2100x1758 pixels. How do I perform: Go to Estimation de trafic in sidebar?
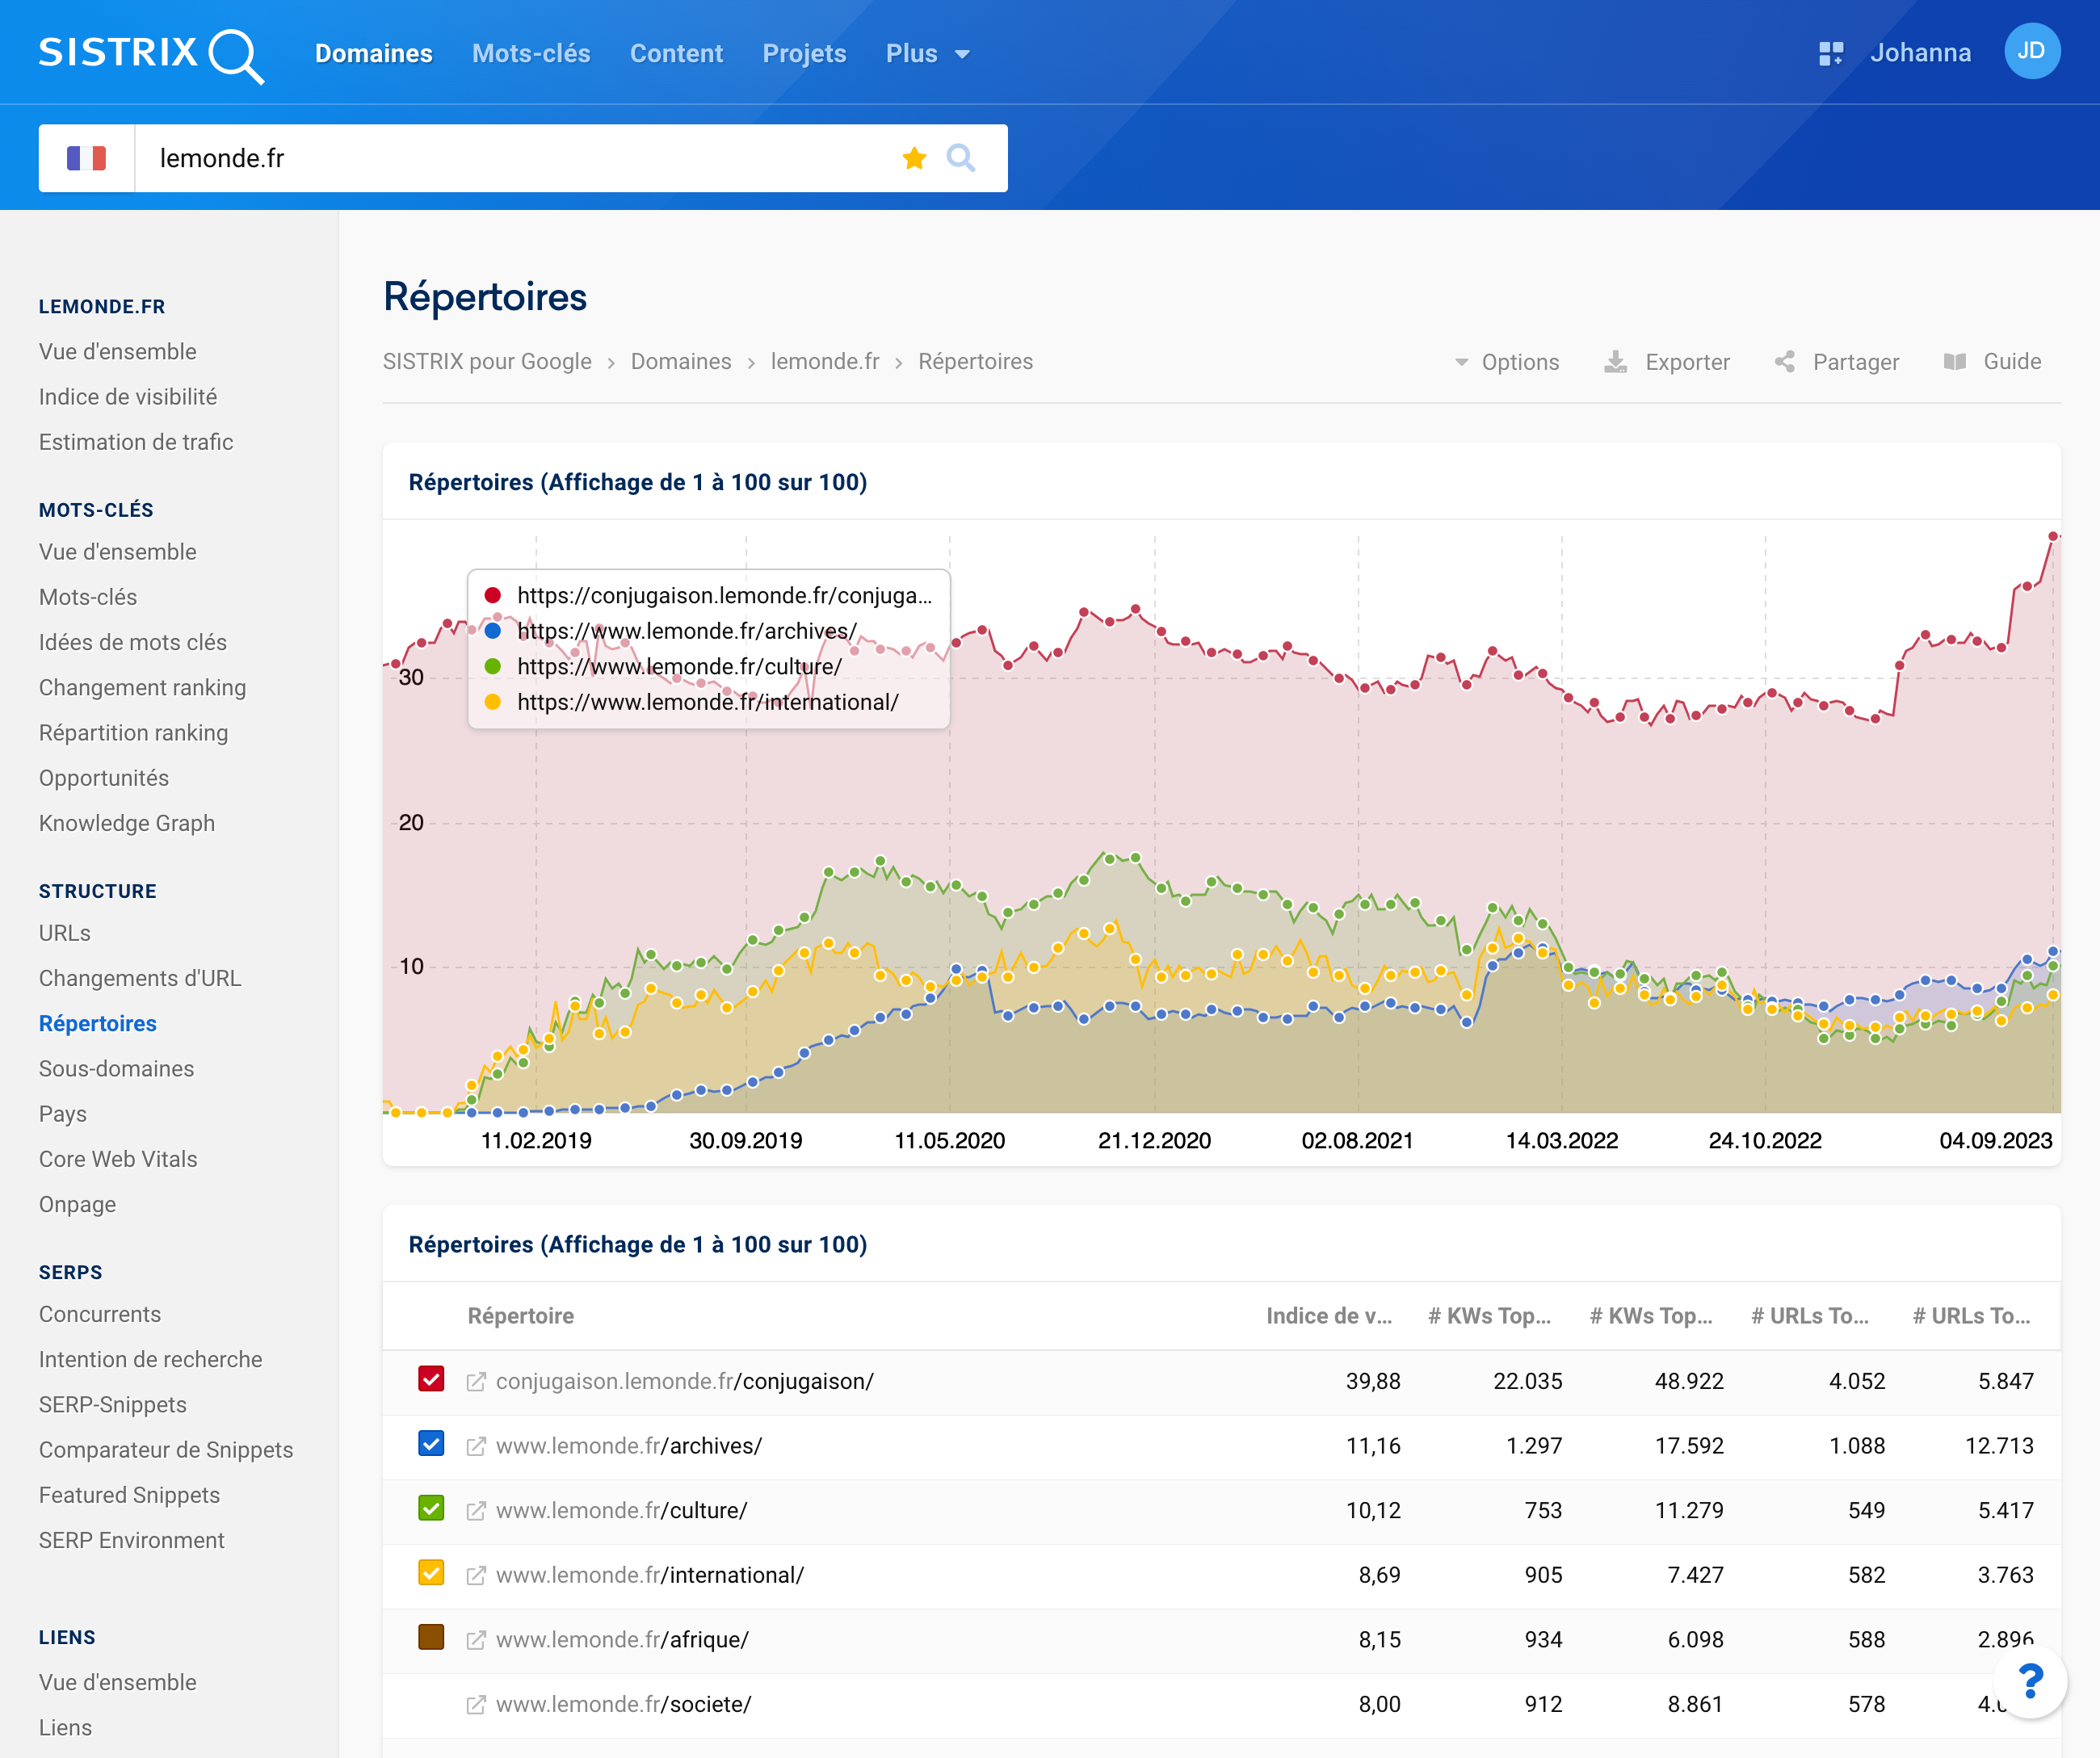(x=136, y=442)
